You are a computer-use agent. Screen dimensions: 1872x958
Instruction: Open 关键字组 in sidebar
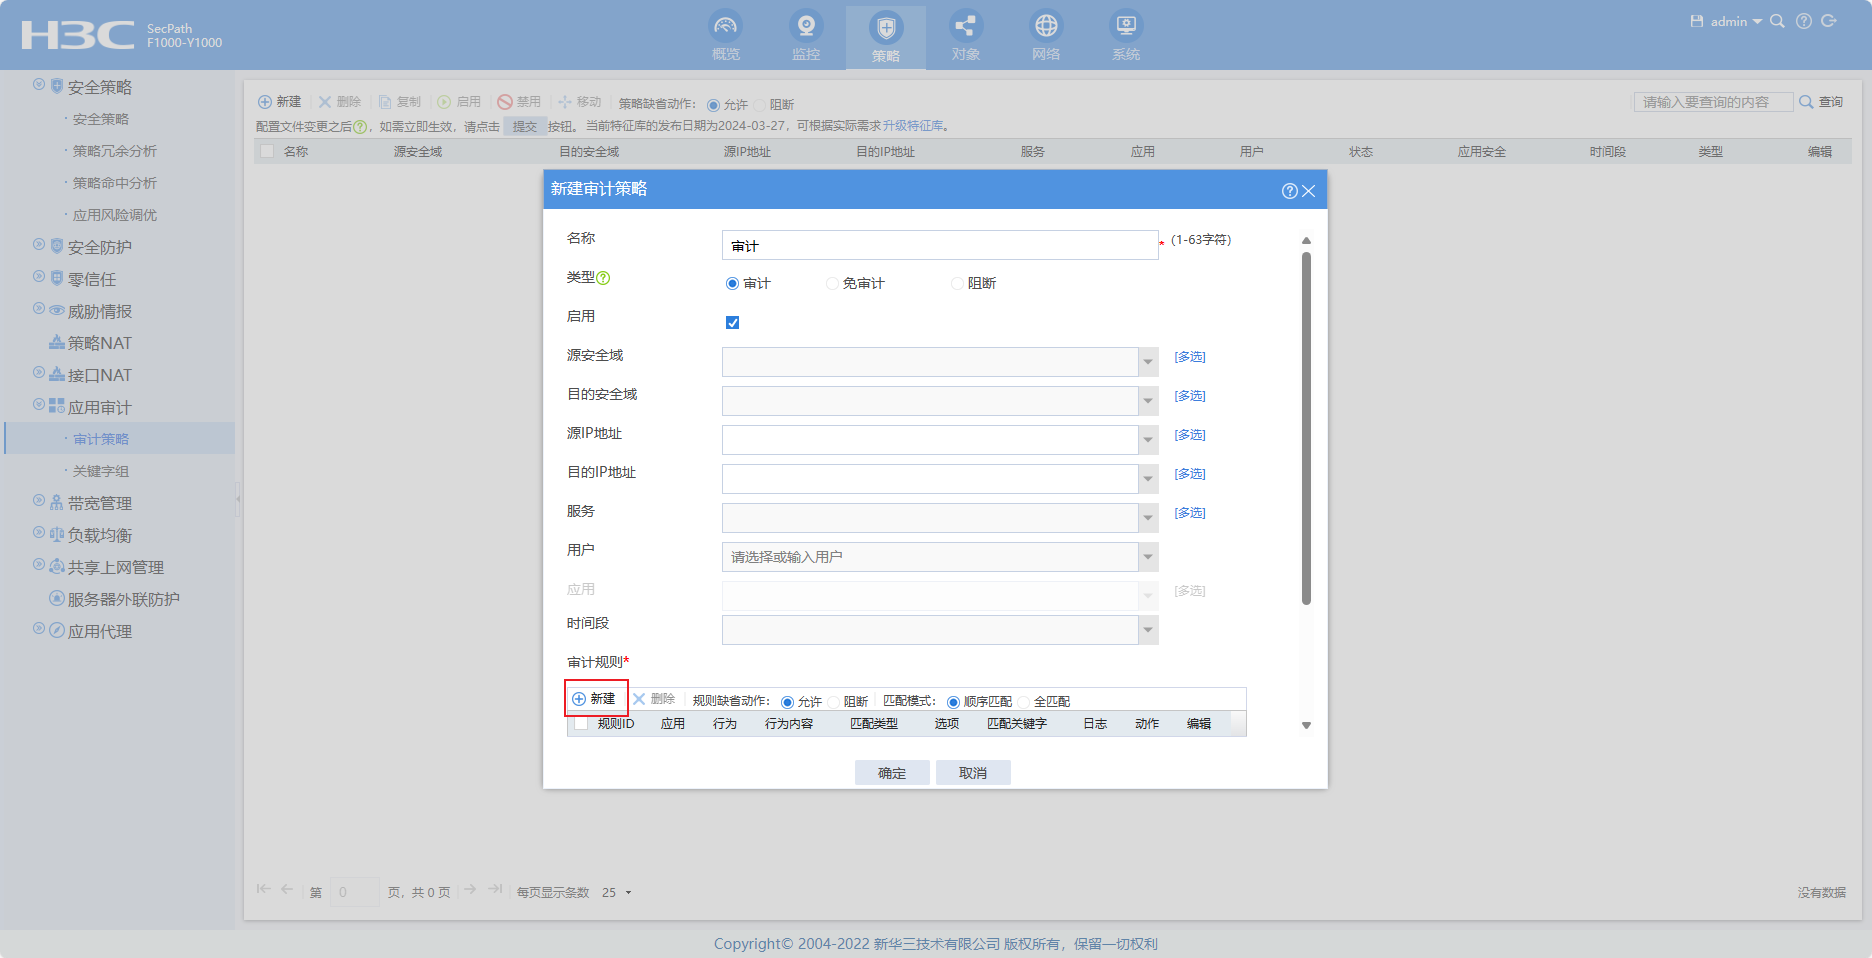100,471
